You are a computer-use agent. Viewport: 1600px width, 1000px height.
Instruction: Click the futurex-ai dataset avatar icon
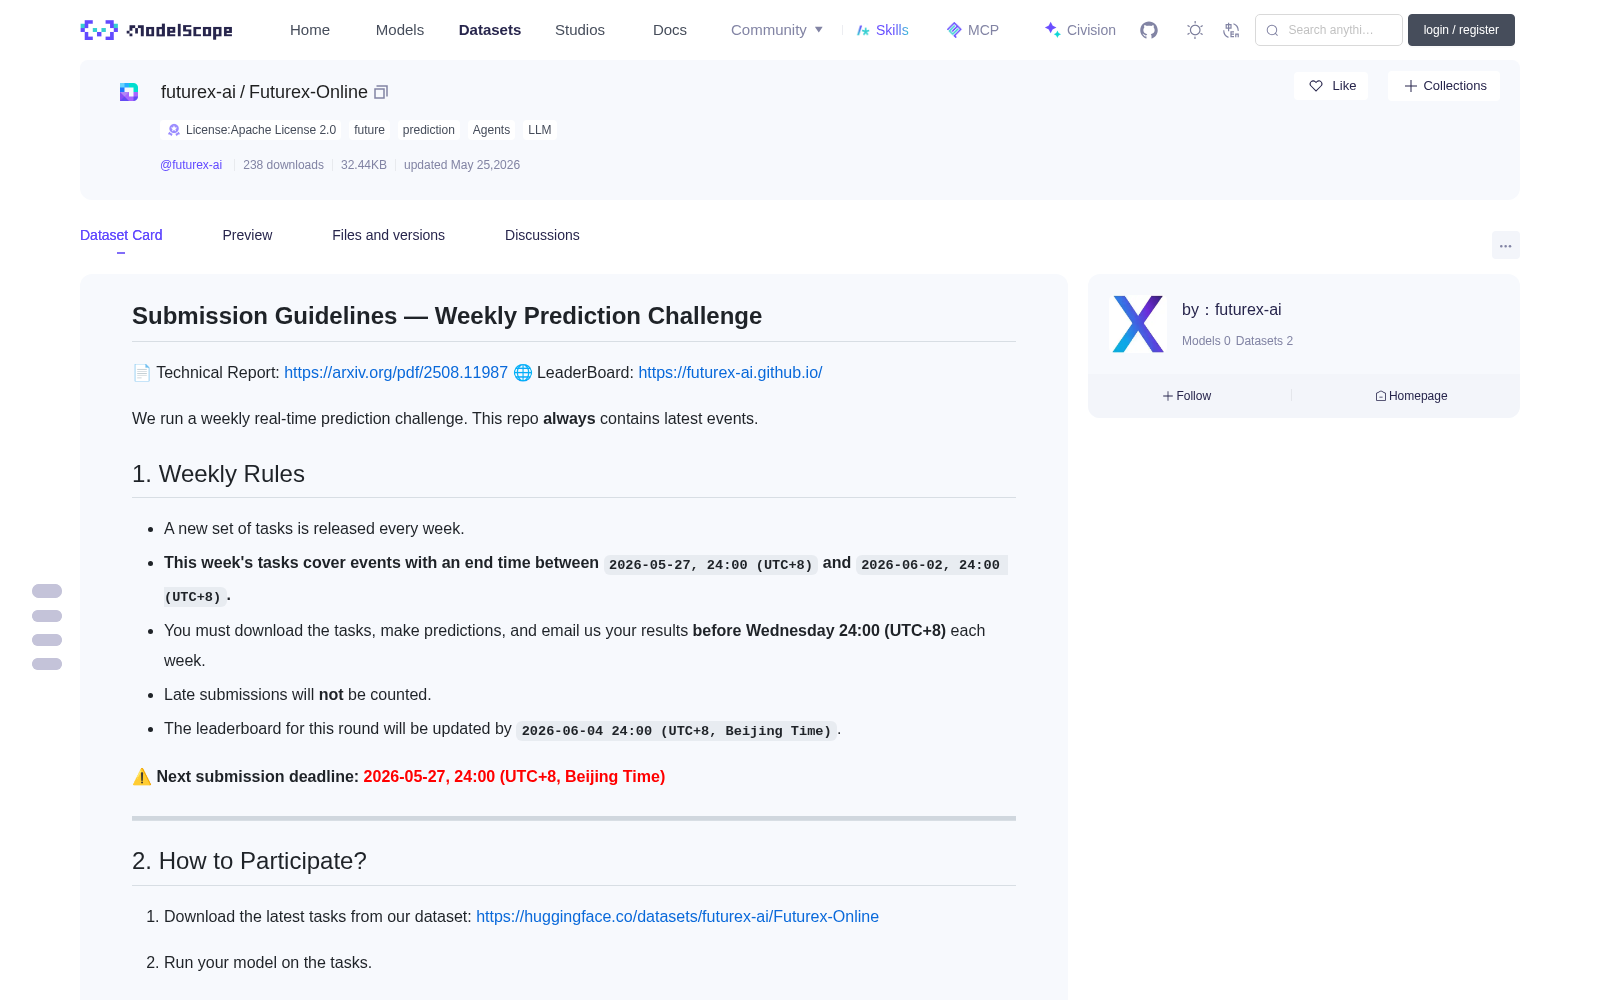(129, 92)
